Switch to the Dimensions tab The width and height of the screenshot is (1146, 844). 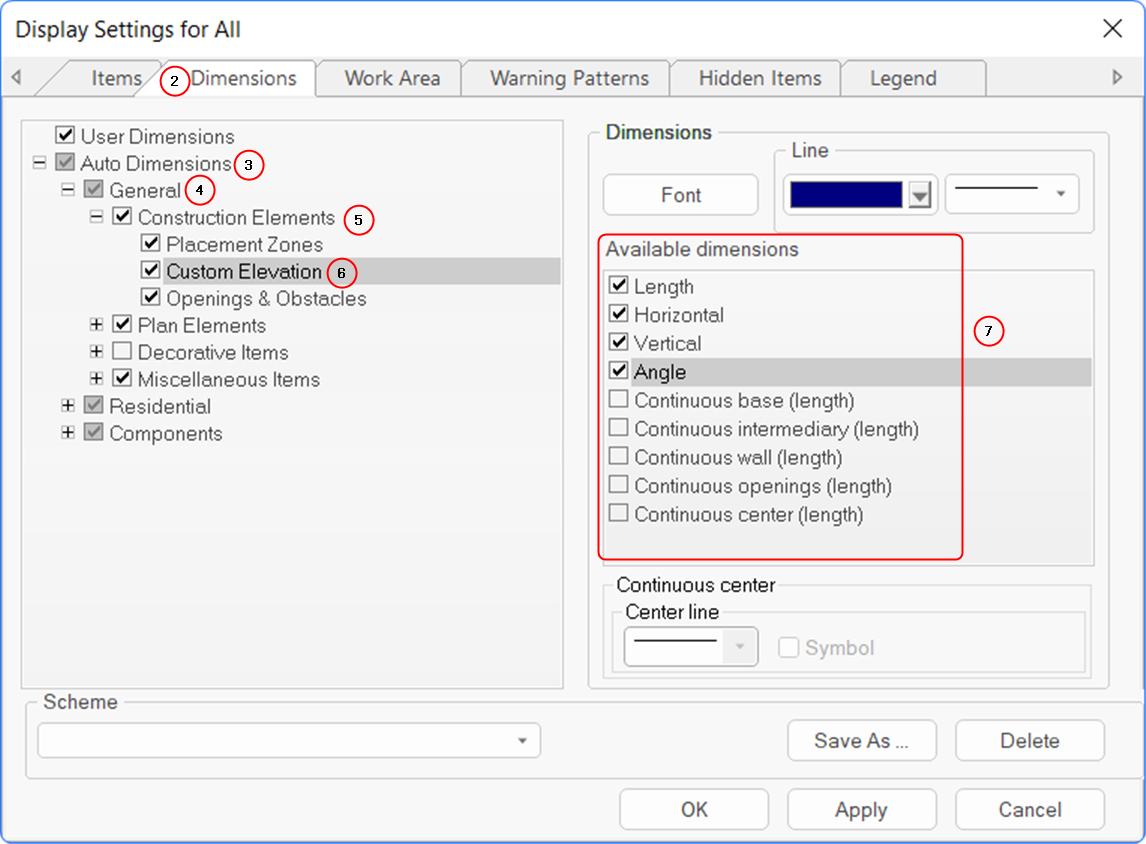243,78
